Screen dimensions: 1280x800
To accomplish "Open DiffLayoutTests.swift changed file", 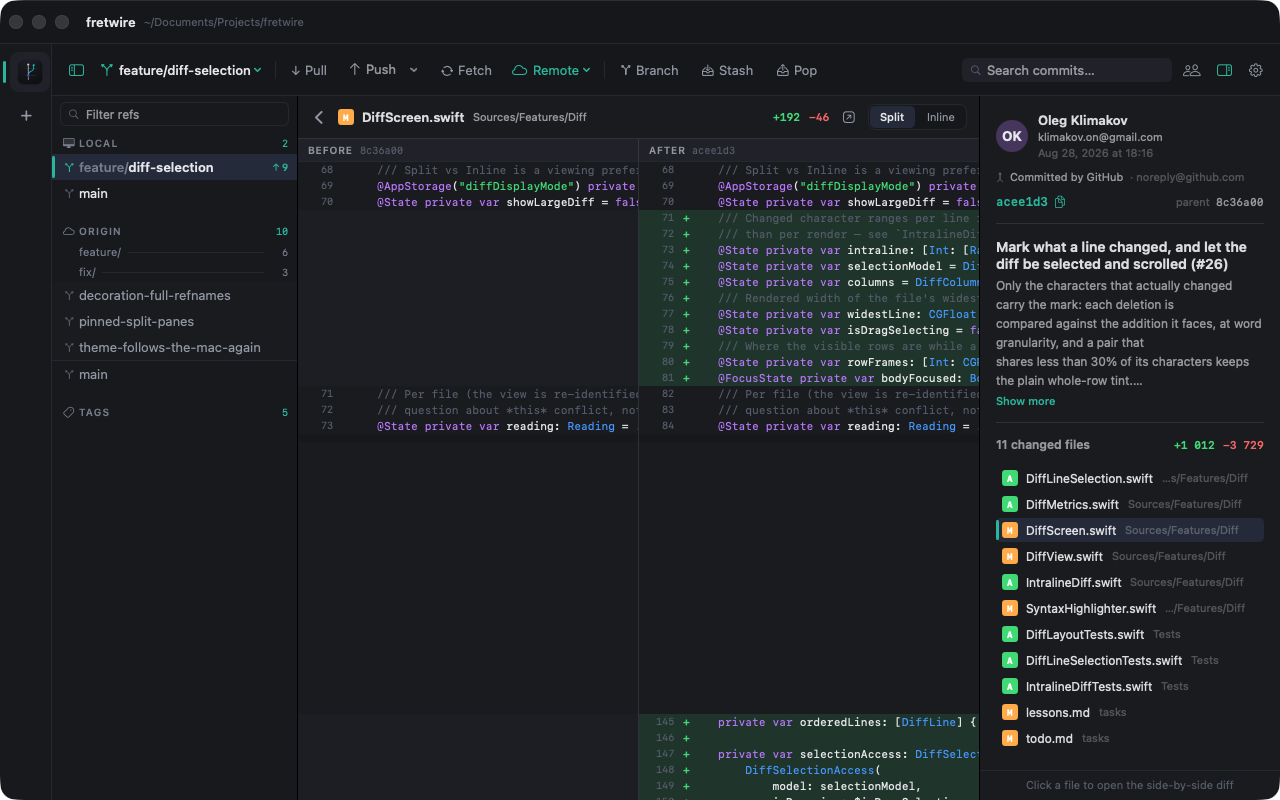I will click(1130, 634).
